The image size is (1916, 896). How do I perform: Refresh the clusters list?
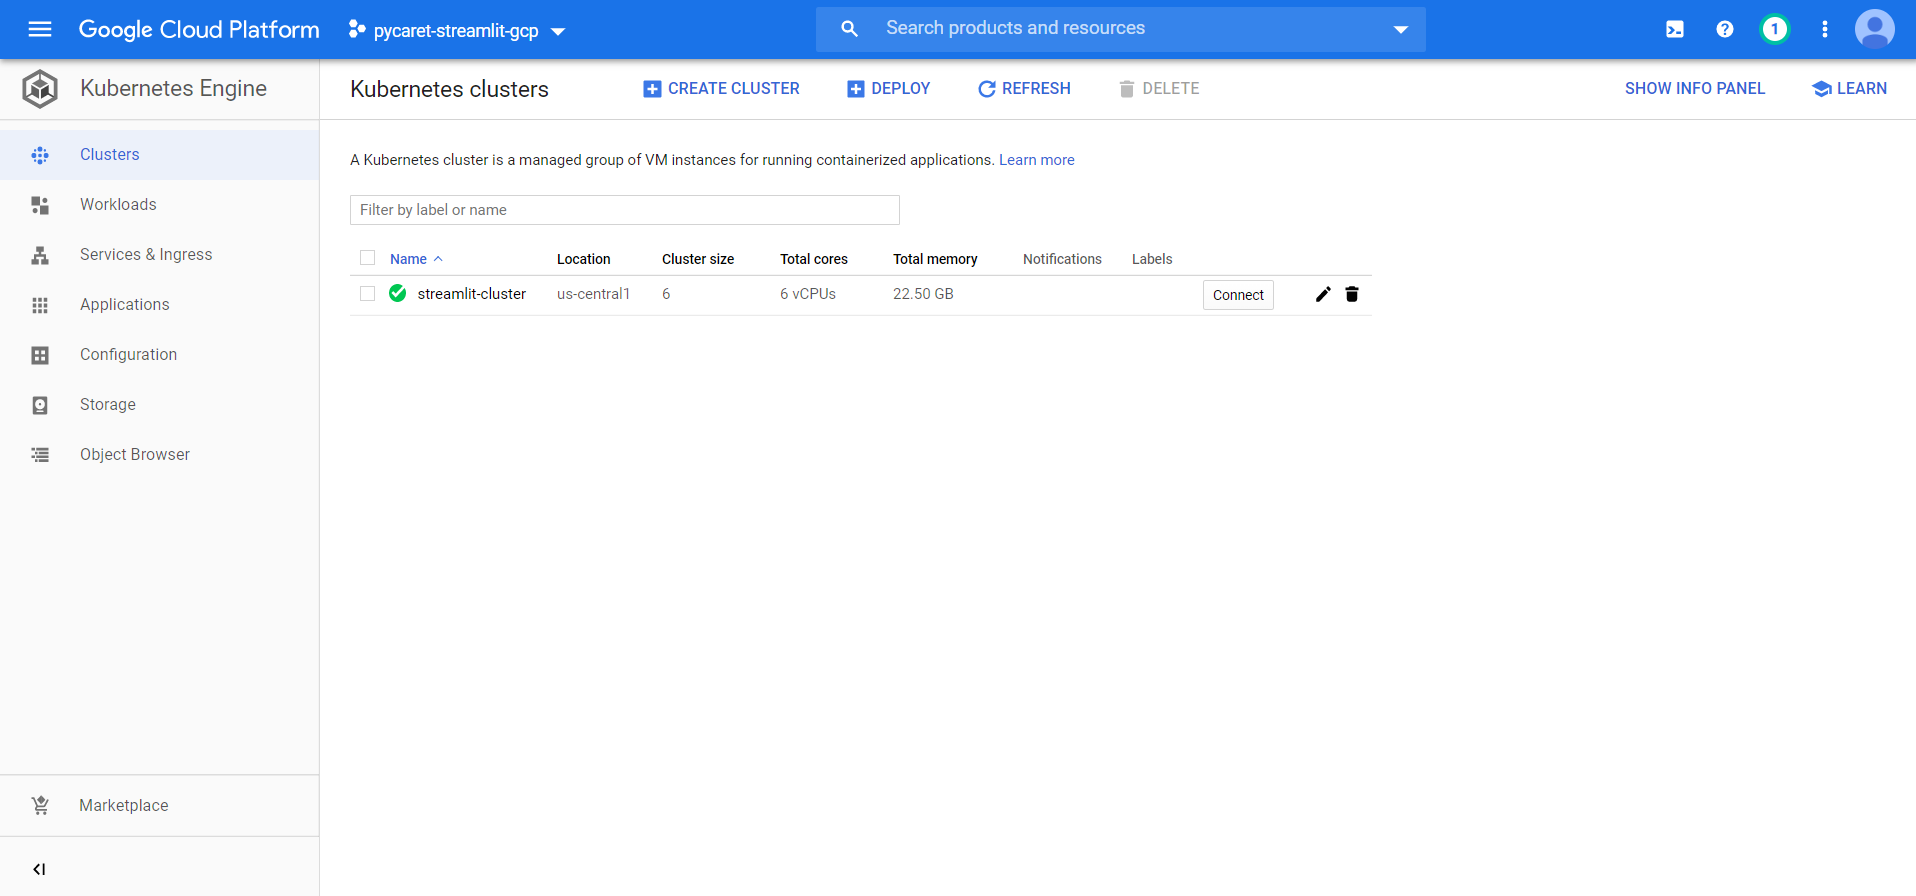pyautogui.click(x=1024, y=89)
